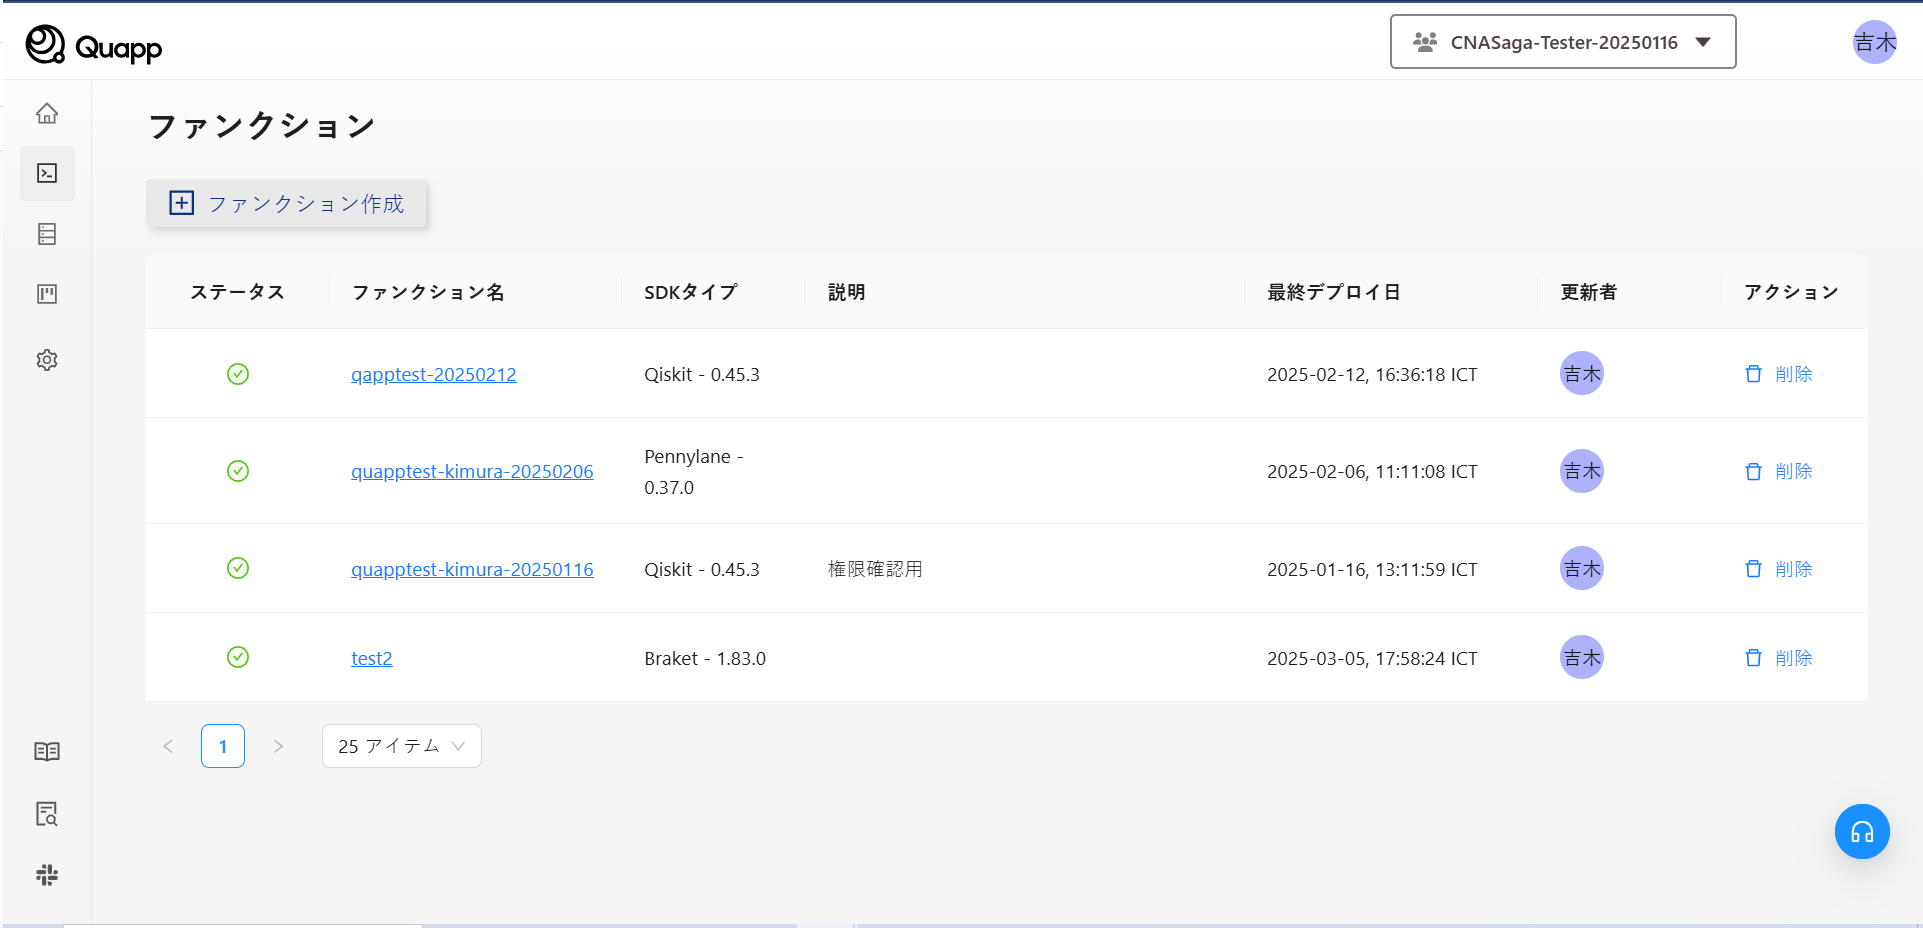The height and width of the screenshot is (928, 1923).
Task: Open the user avatar in top right
Action: (x=1874, y=42)
